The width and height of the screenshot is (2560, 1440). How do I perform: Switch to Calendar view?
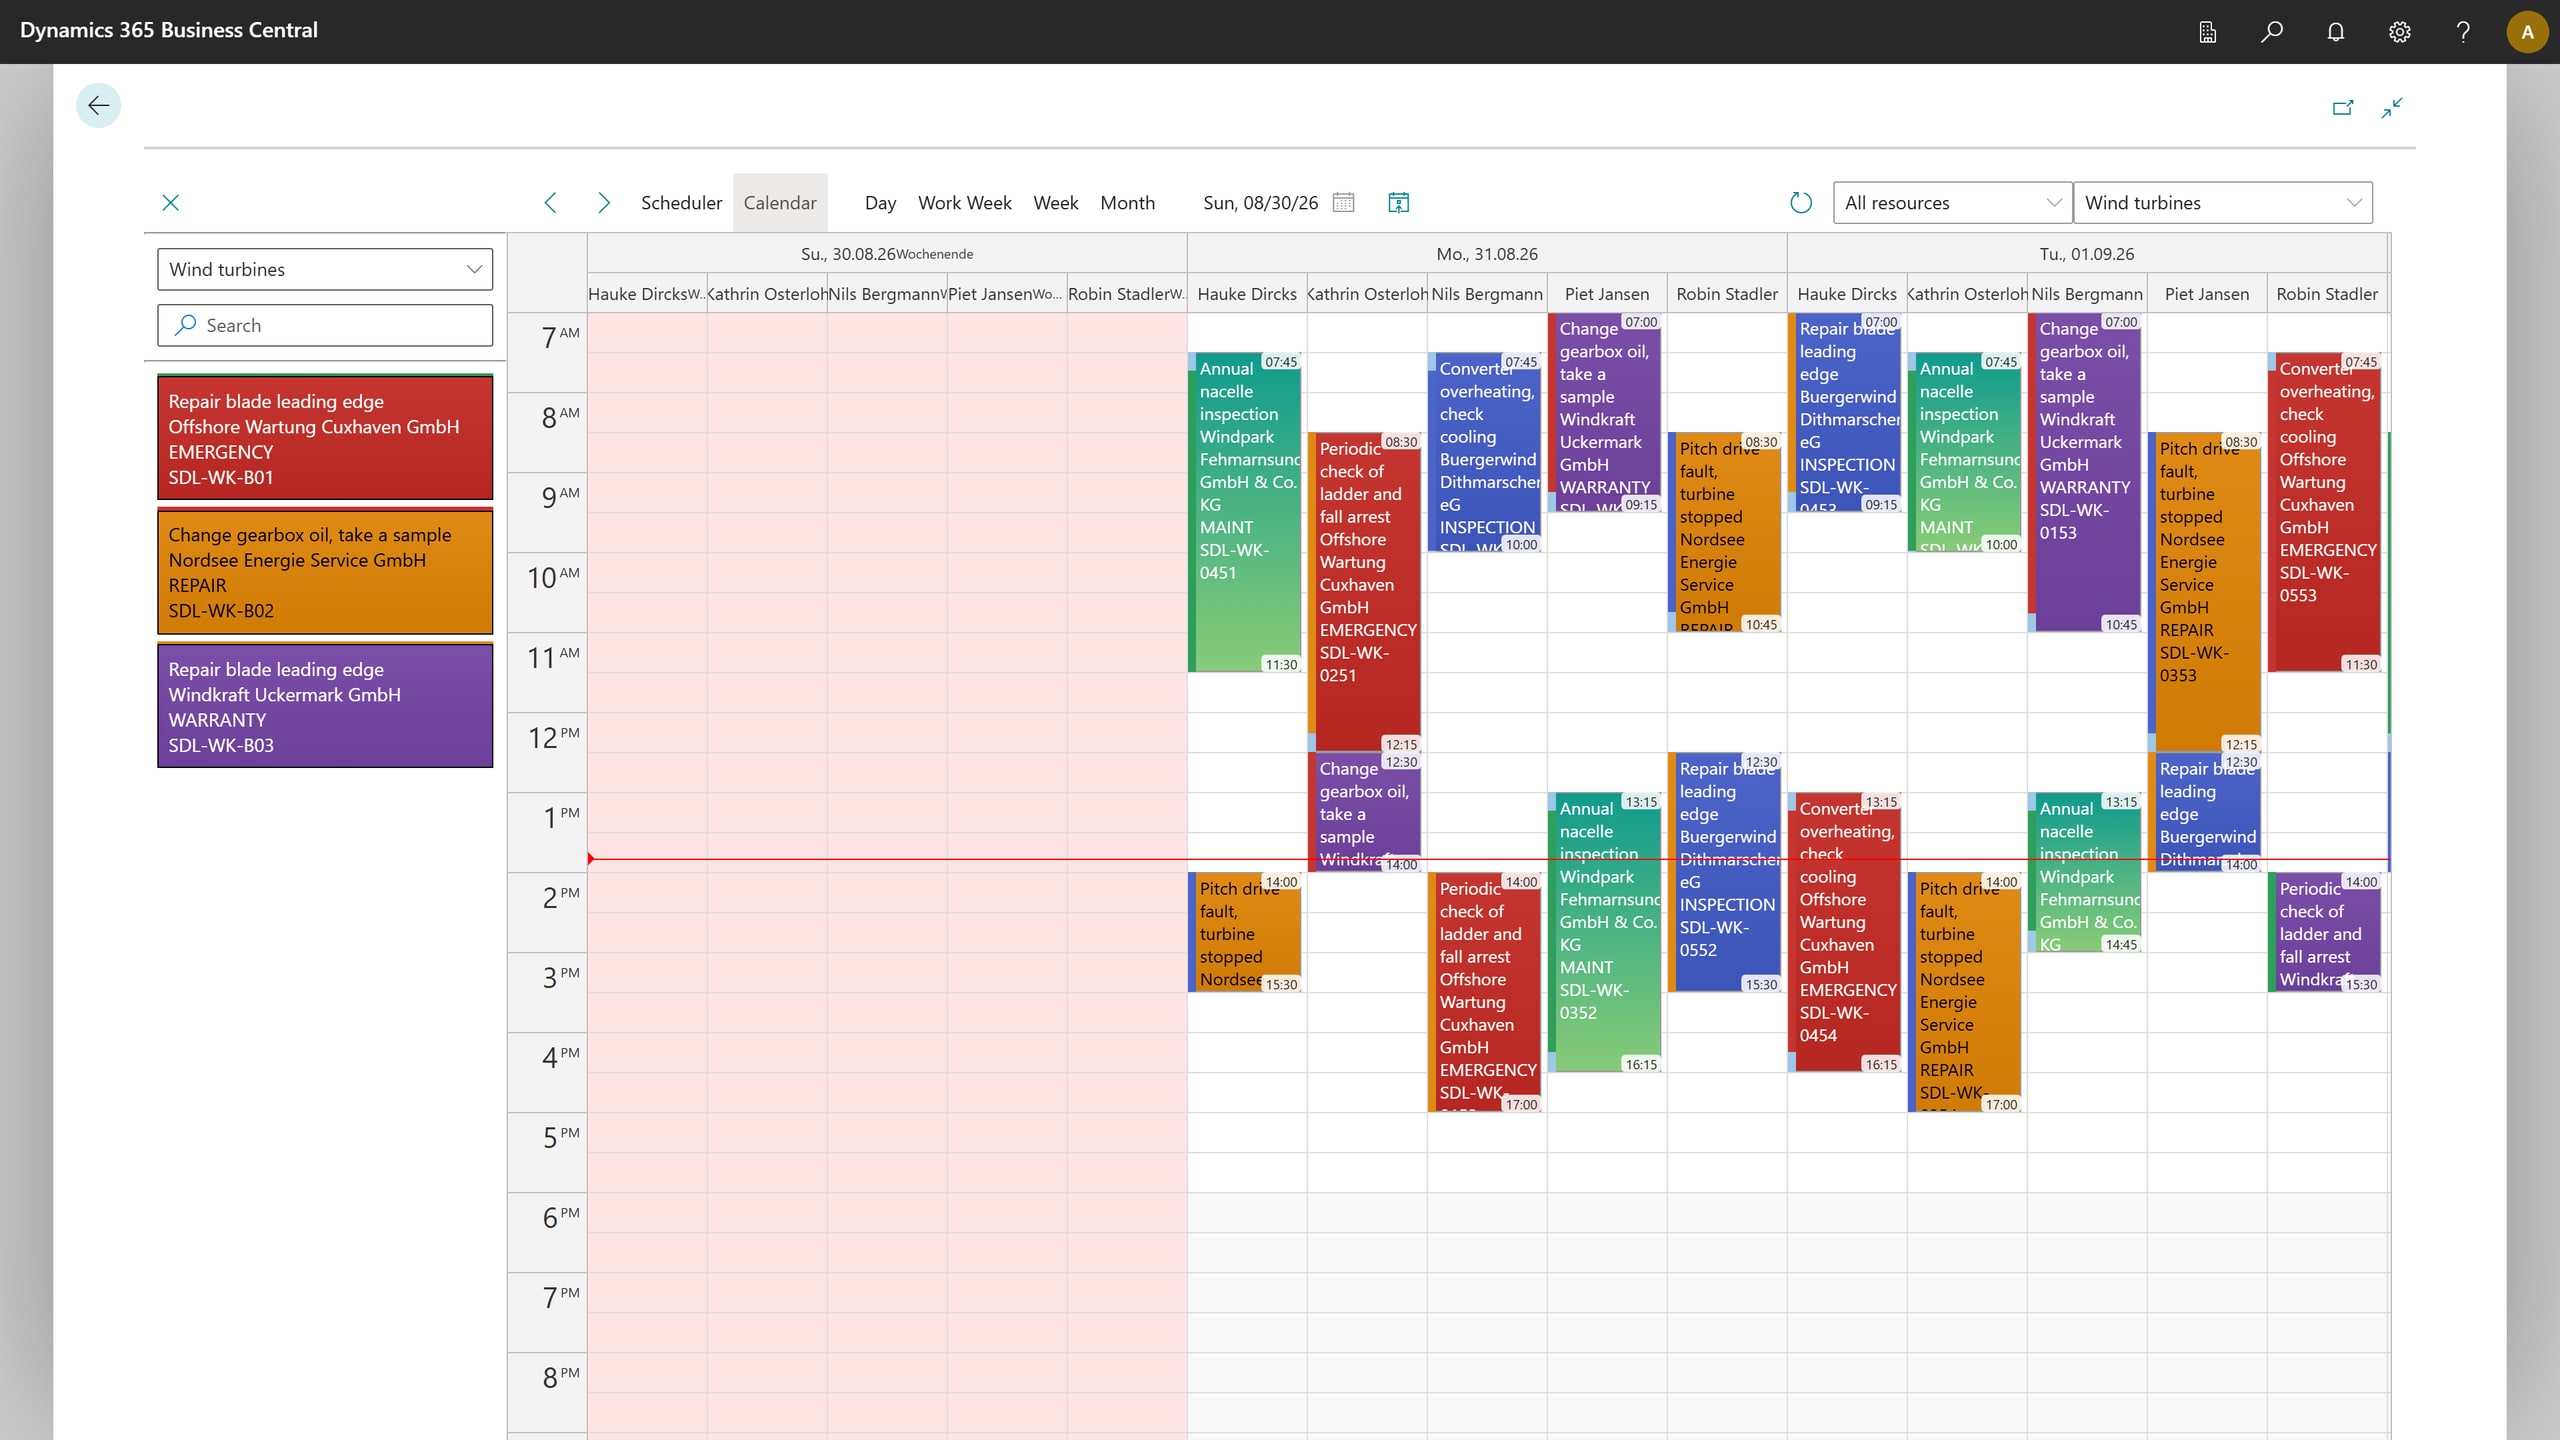(780, 202)
